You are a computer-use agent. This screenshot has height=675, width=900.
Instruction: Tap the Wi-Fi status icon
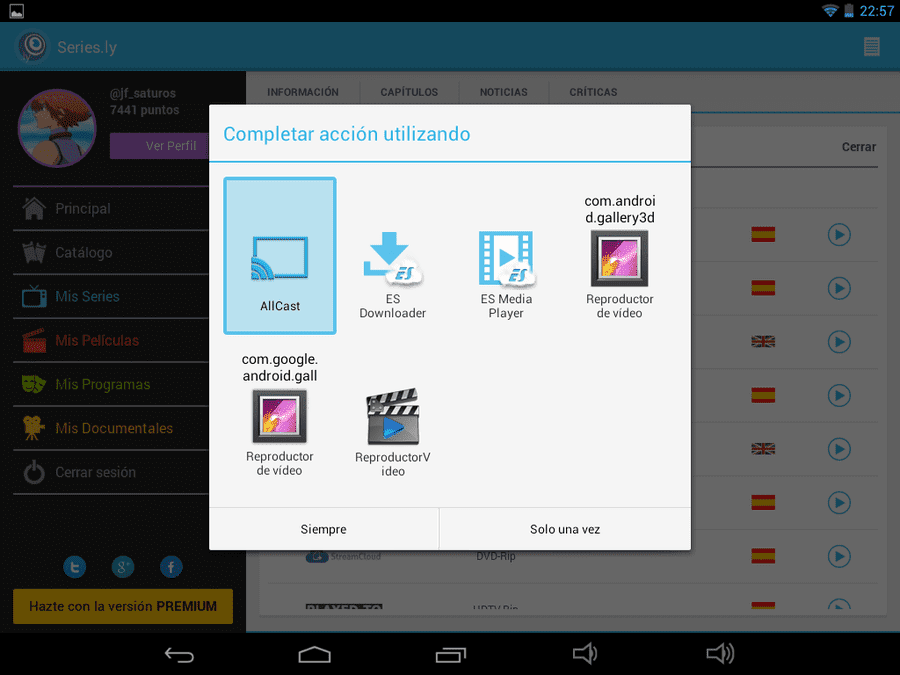[x=829, y=11]
